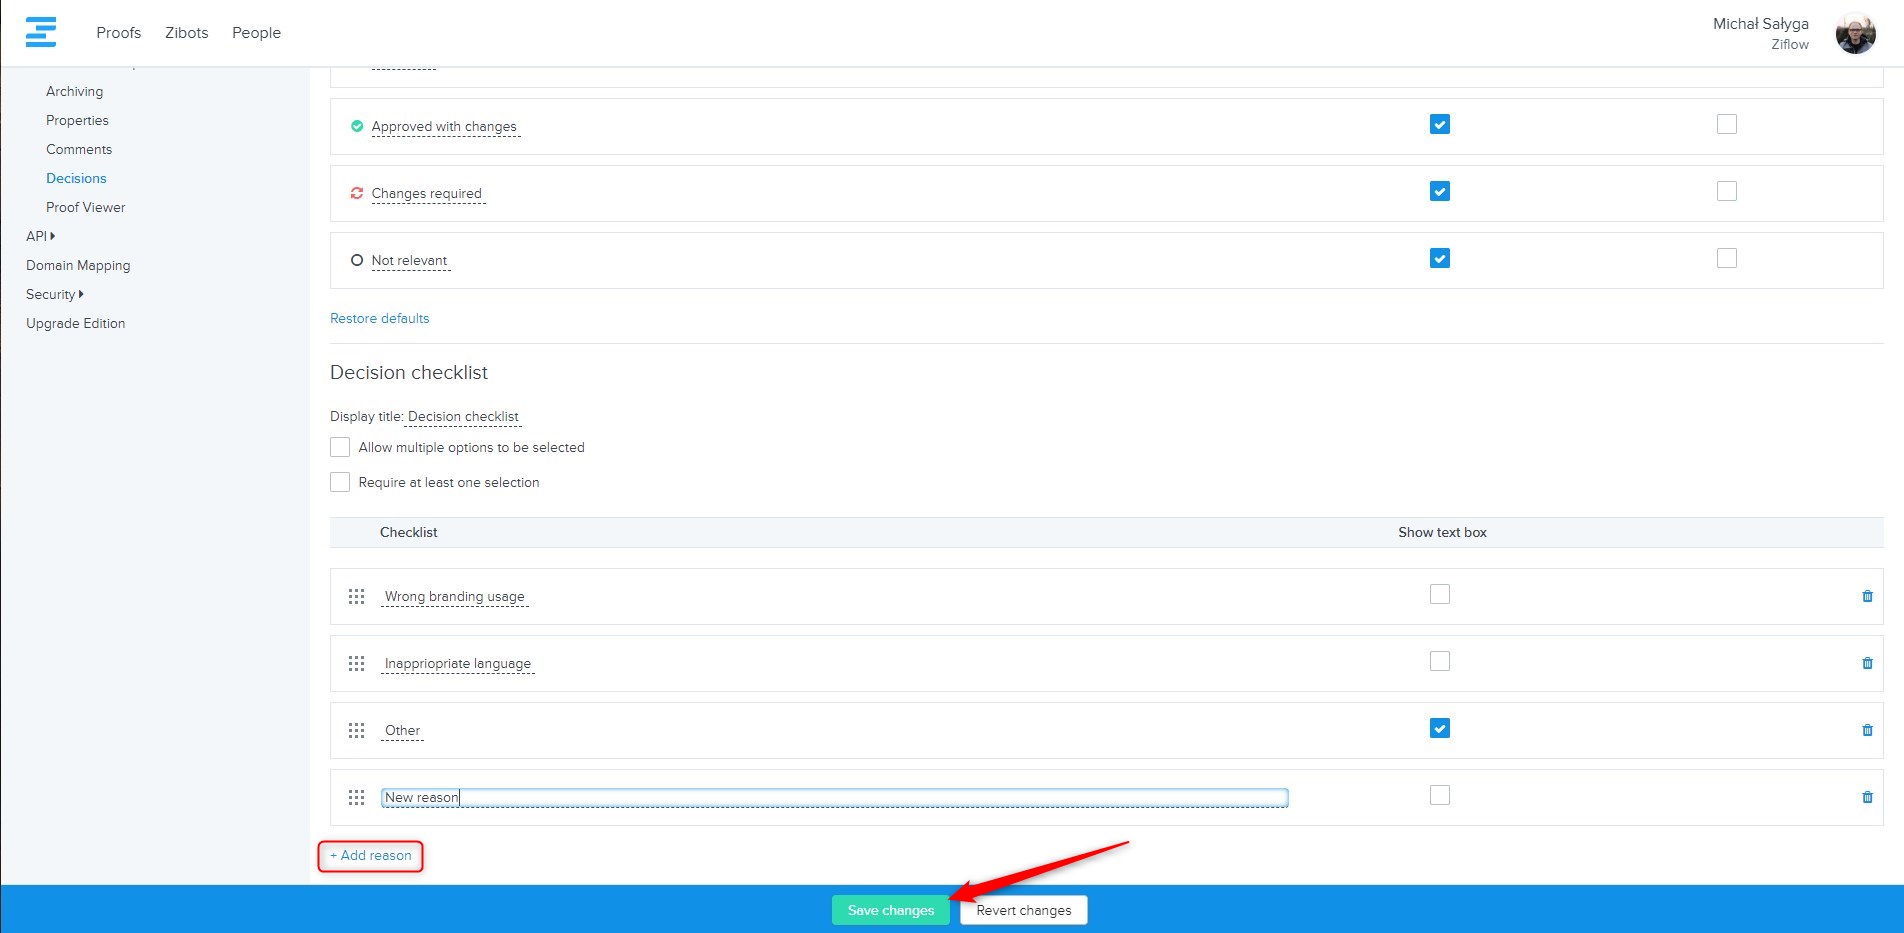1904x933 pixels.
Task: Enable Allow multiple options to be selected
Action: pyautogui.click(x=340, y=447)
